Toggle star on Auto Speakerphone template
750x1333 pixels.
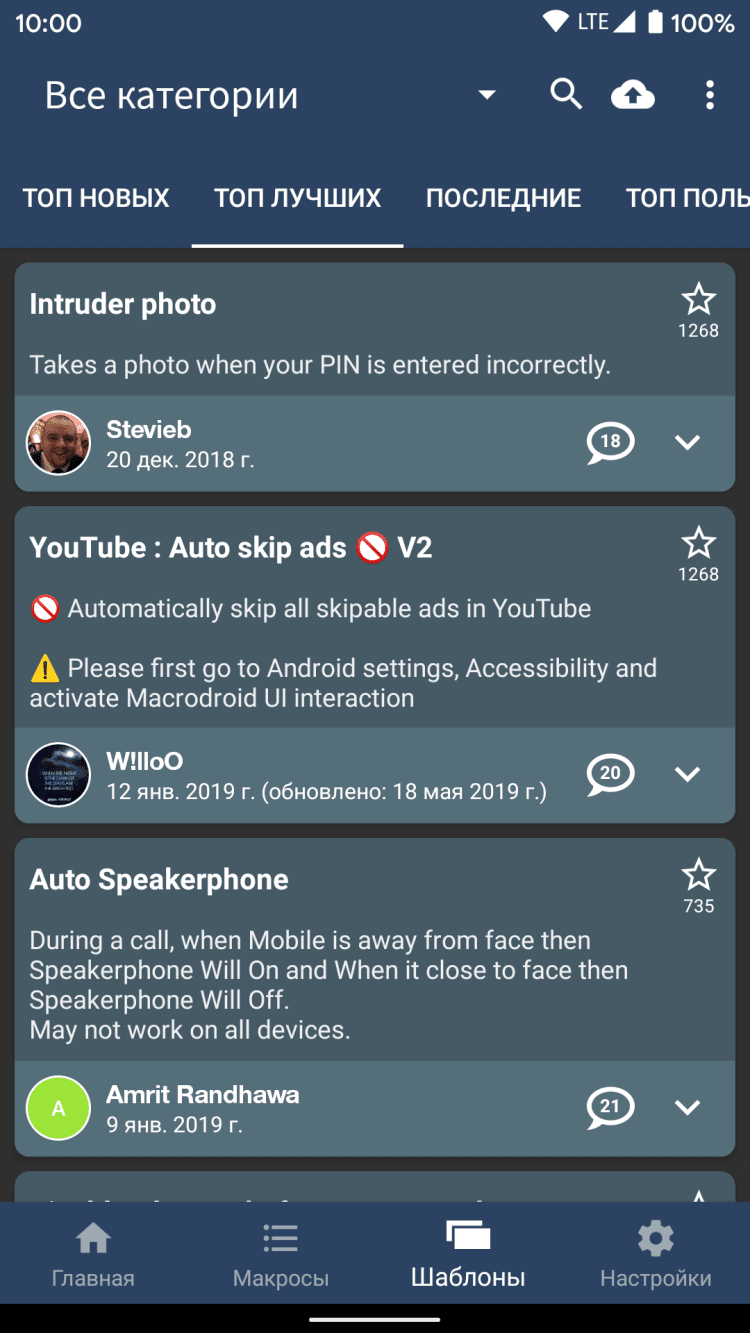click(x=698, y=876)
